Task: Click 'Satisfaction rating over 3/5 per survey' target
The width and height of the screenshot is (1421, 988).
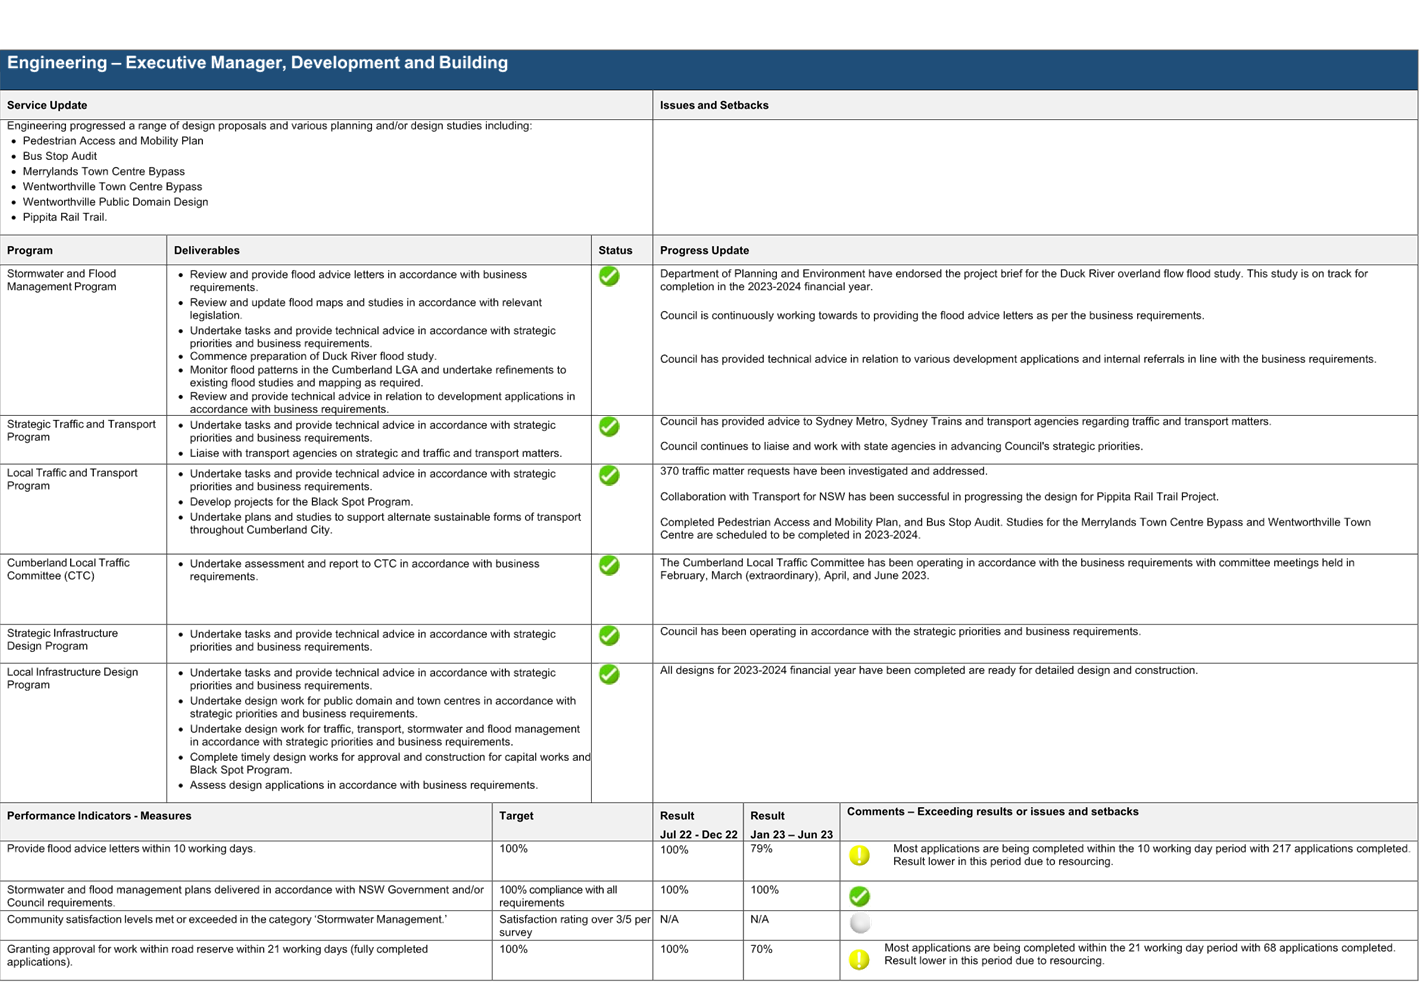Action: (x=574, y=926)
